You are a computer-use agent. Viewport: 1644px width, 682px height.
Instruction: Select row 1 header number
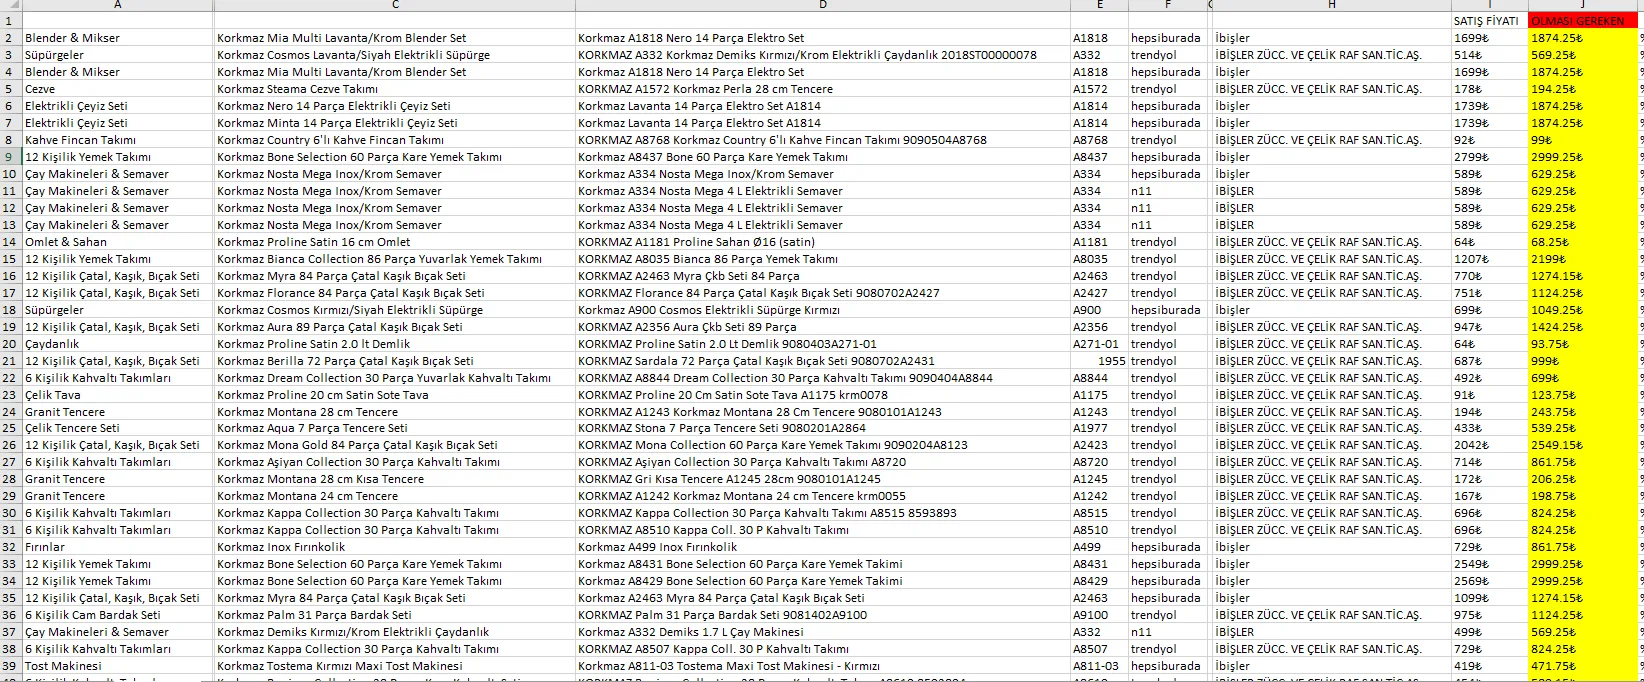point(10,21)
